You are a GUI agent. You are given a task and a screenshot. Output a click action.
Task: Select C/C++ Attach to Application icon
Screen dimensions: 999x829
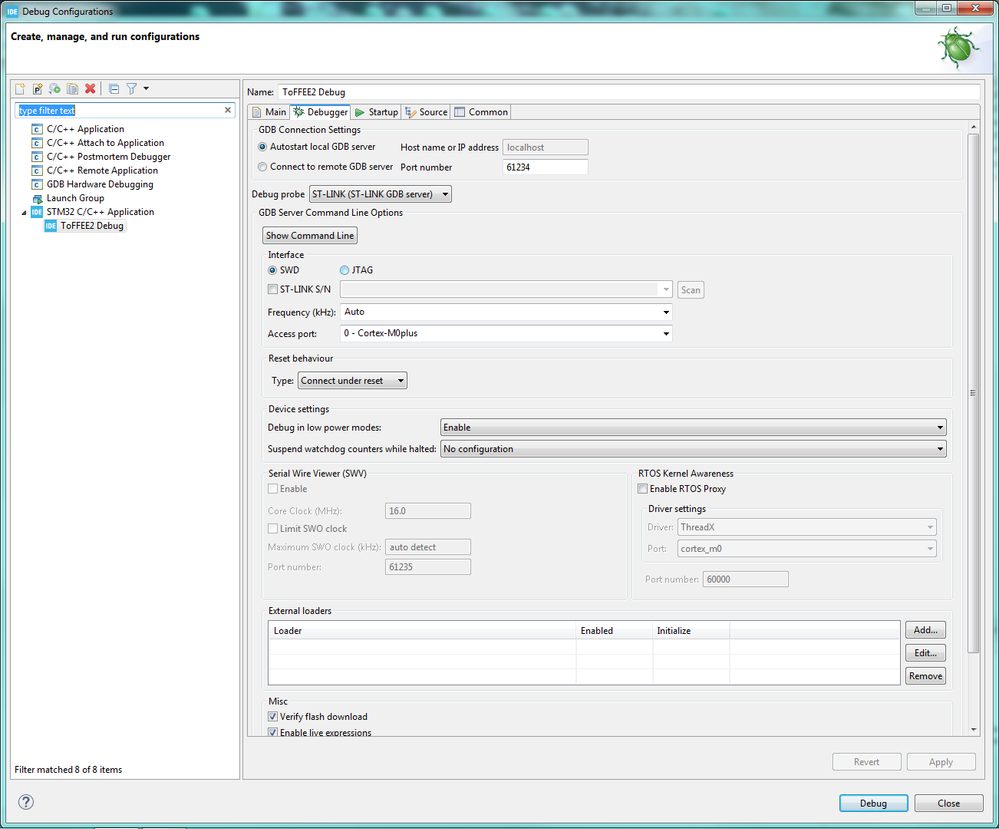click(x=37, y=143)
